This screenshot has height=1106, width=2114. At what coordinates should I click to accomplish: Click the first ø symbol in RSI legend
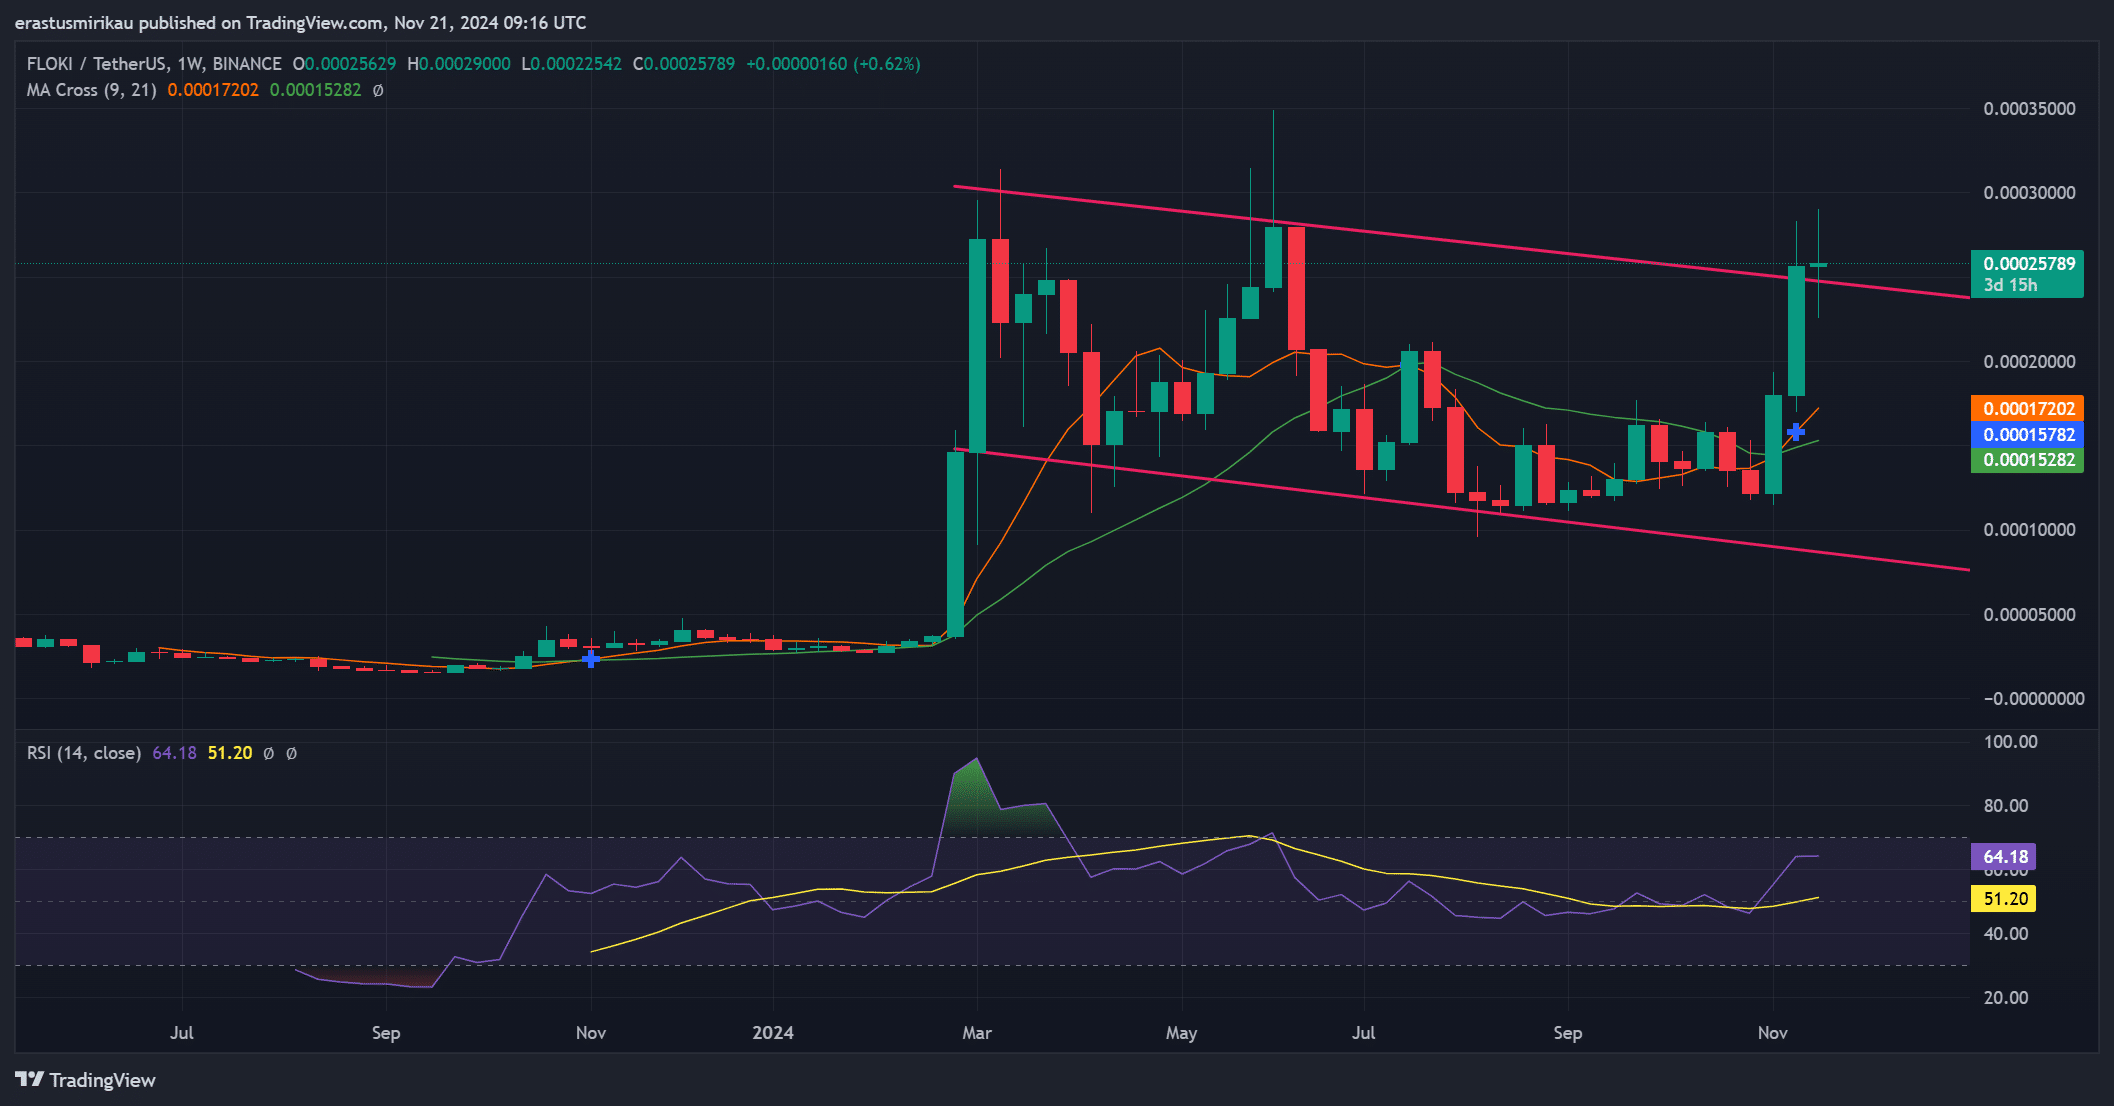pyautogui.click(x=268, y=753)
